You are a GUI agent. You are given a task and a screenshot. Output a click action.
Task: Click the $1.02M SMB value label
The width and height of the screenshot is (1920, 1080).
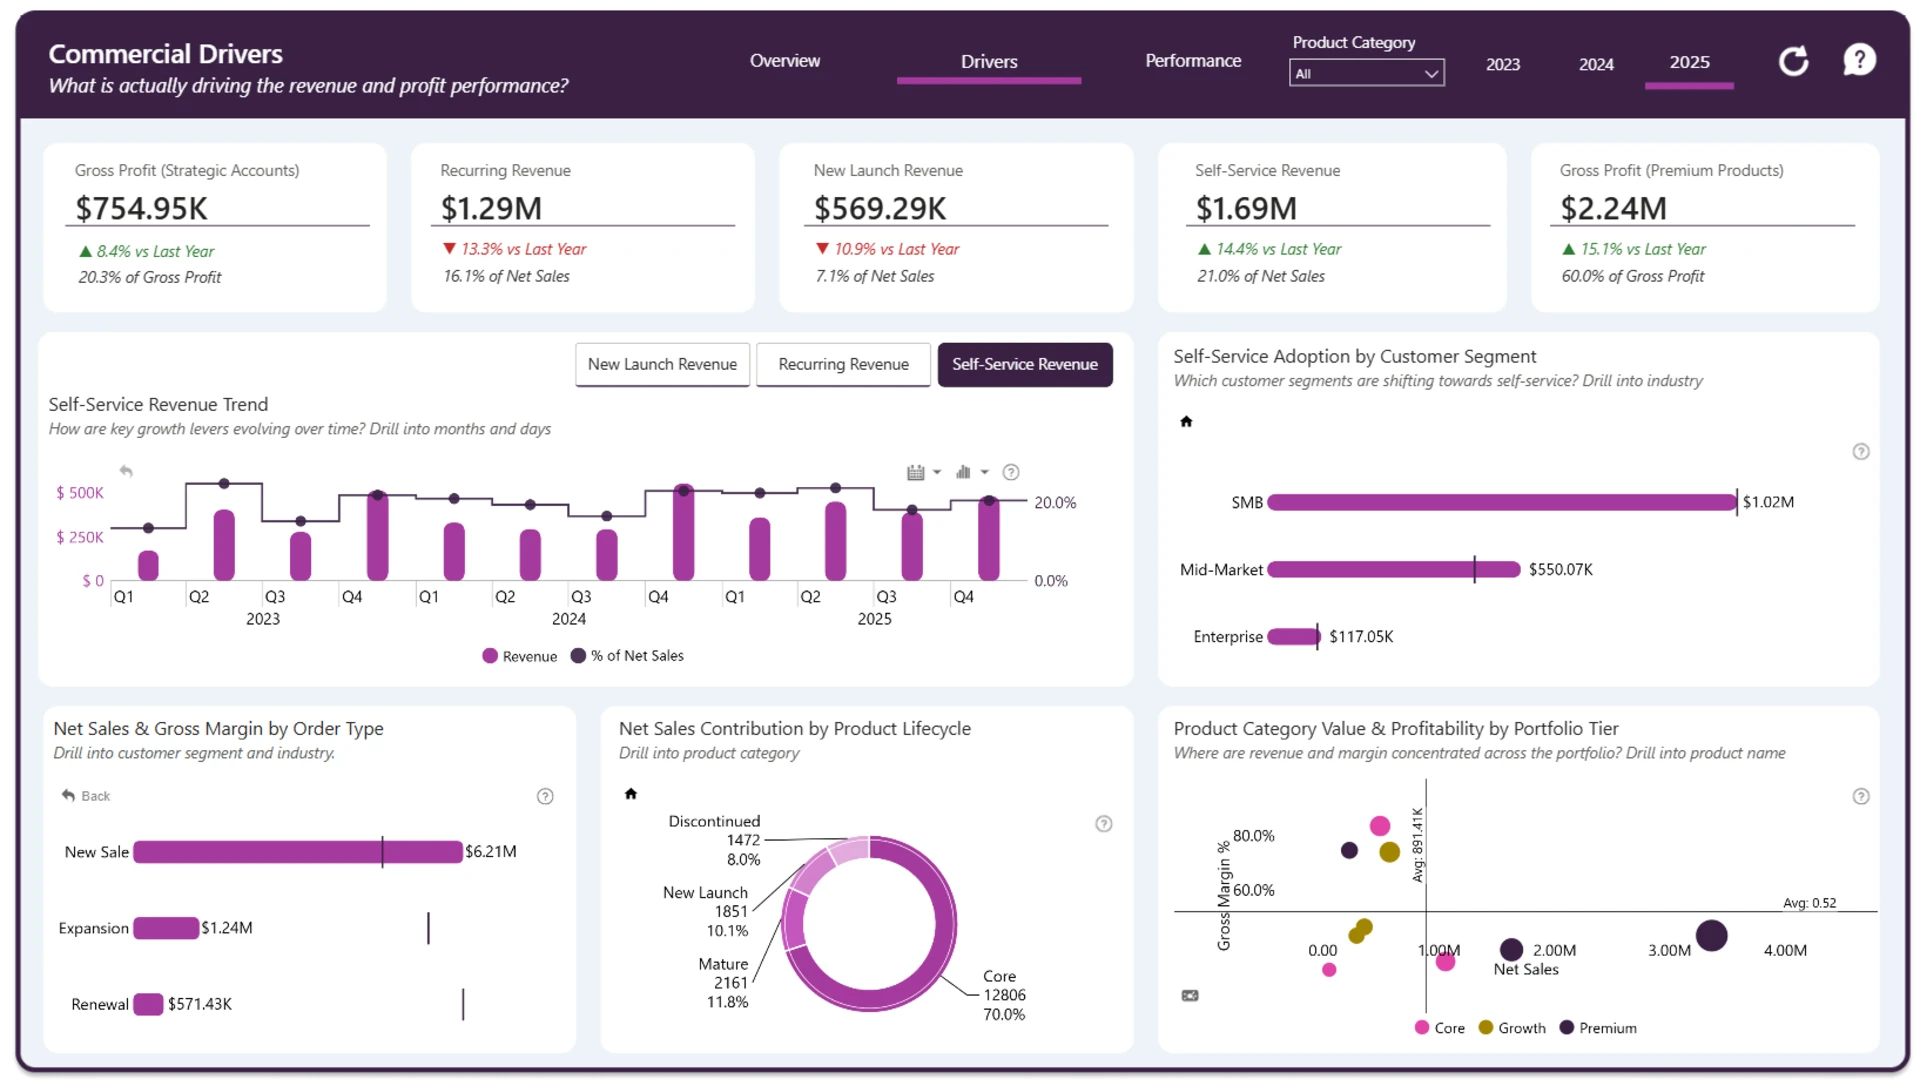pyautogui.click(x=1768, y=502)
